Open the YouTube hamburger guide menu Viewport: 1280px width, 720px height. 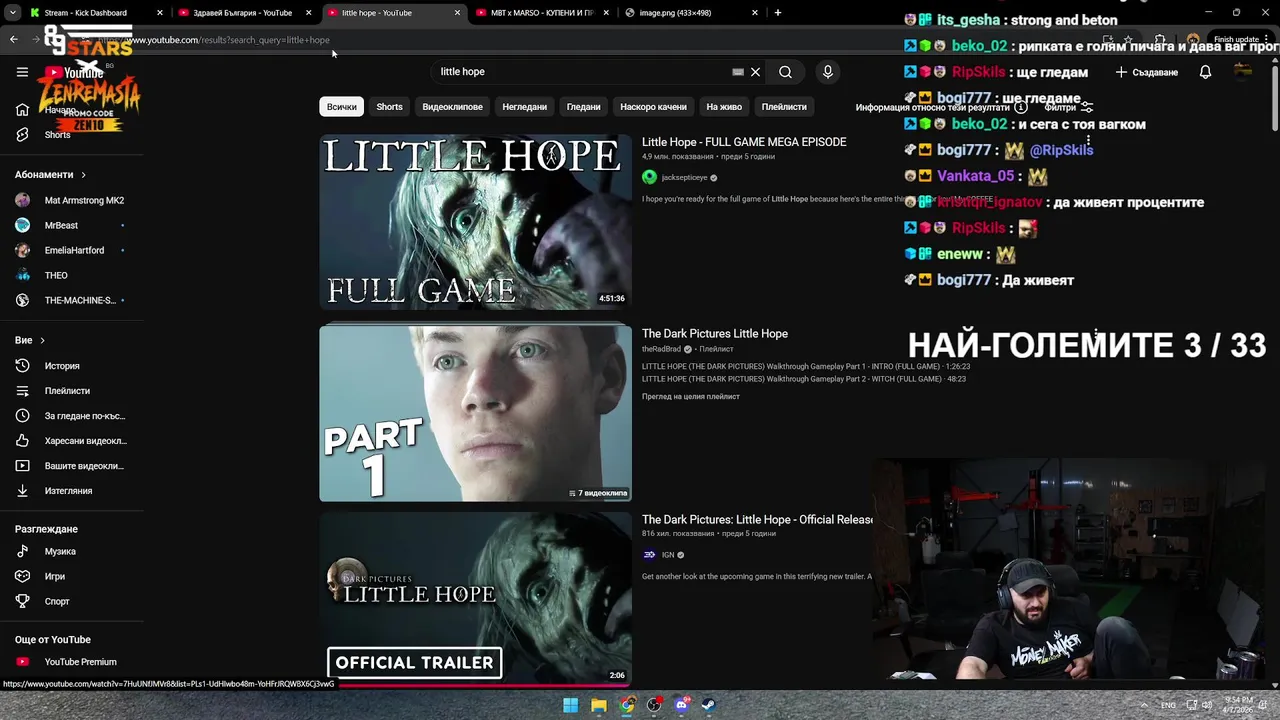click(22, 72)
